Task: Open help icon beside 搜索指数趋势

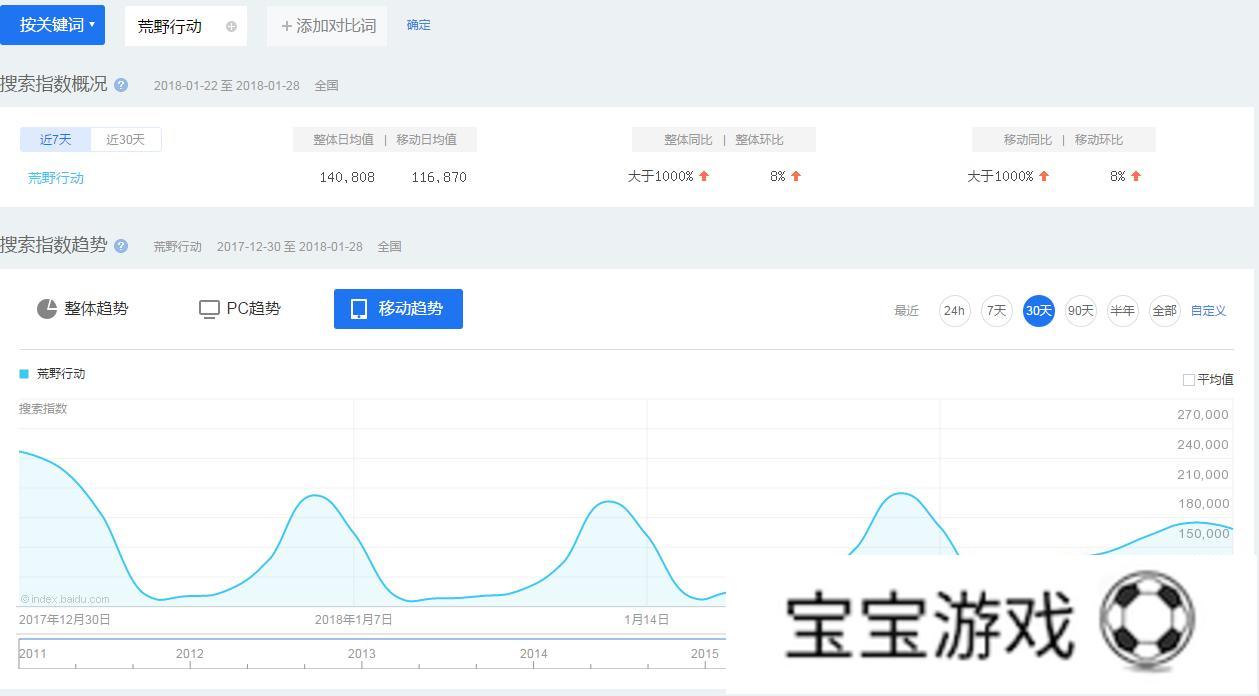Action: [x=121, y=246]
